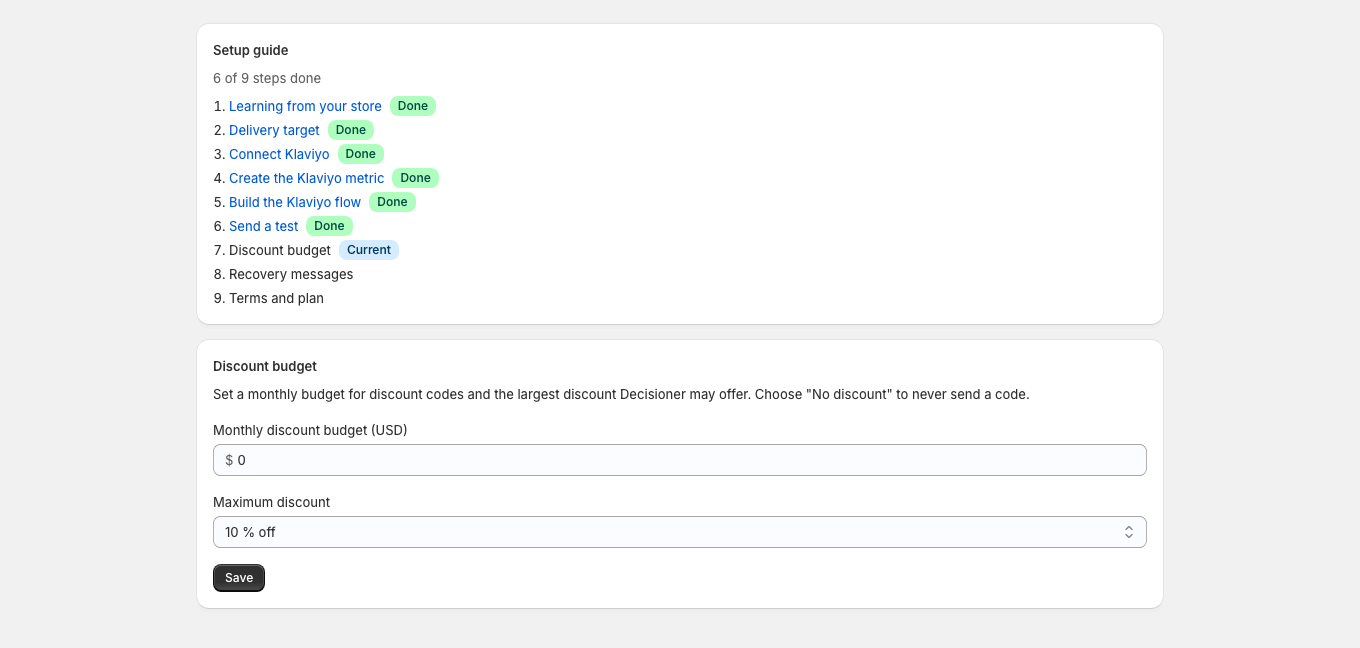Open the Maximum discount dropdown
Image resolution: width=1360 pixels, height=648 pixels.
pos(680,532)
